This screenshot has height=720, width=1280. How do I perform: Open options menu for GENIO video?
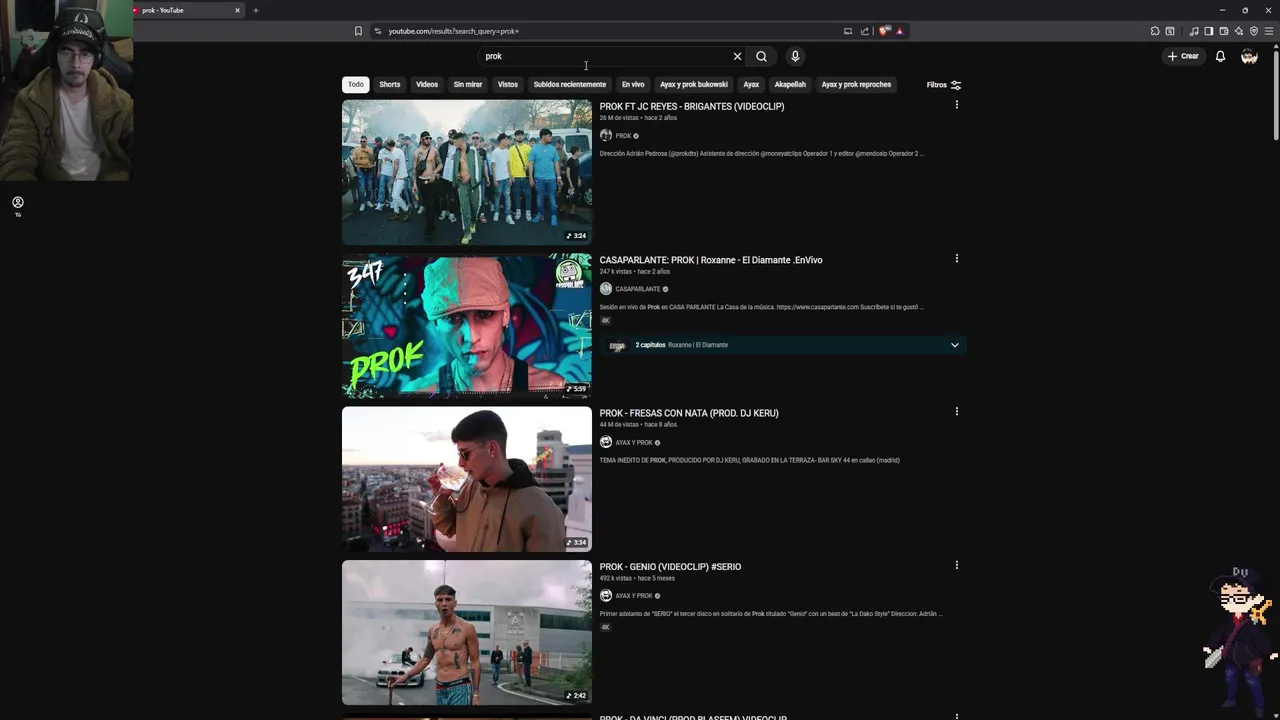point(957,566)
